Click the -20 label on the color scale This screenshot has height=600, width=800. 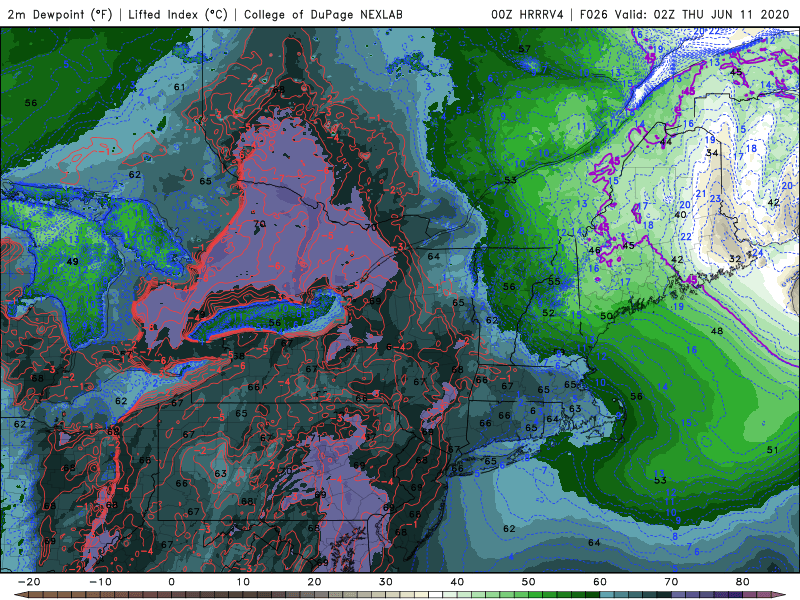pos(29,582)
